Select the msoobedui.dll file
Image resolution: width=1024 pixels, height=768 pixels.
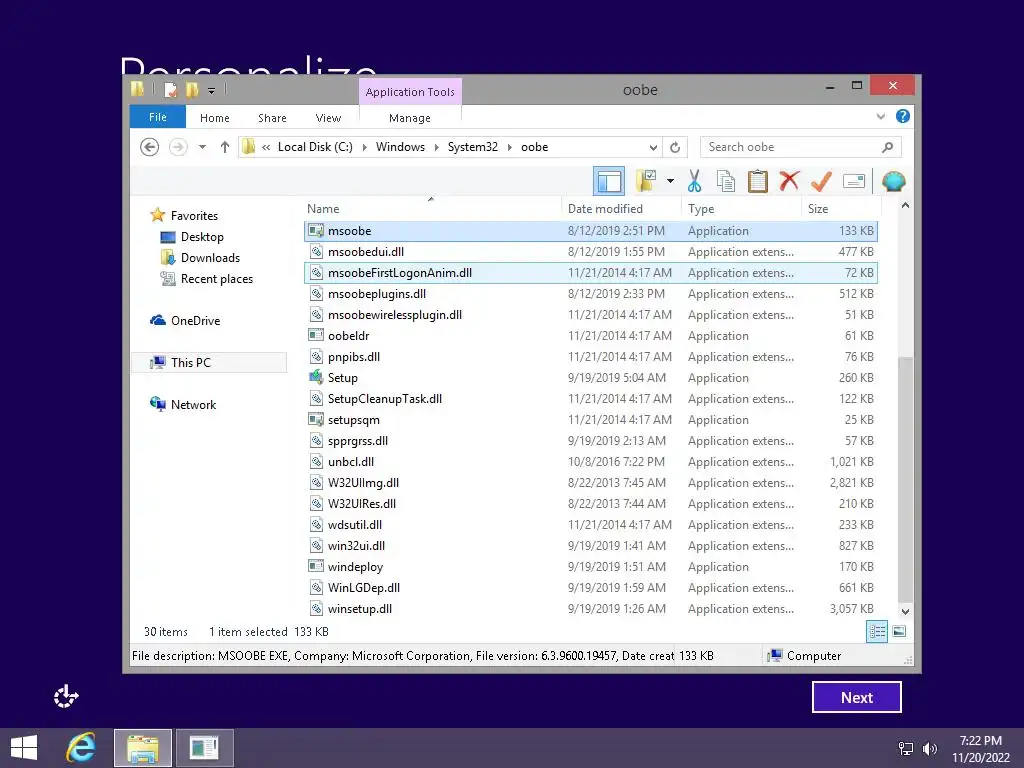pyautogui.click(x=590, y=251)
